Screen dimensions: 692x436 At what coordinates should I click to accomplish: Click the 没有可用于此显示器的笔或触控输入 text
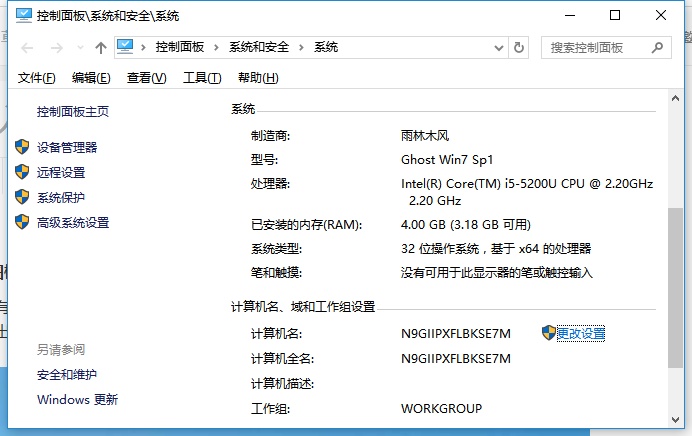496,273
